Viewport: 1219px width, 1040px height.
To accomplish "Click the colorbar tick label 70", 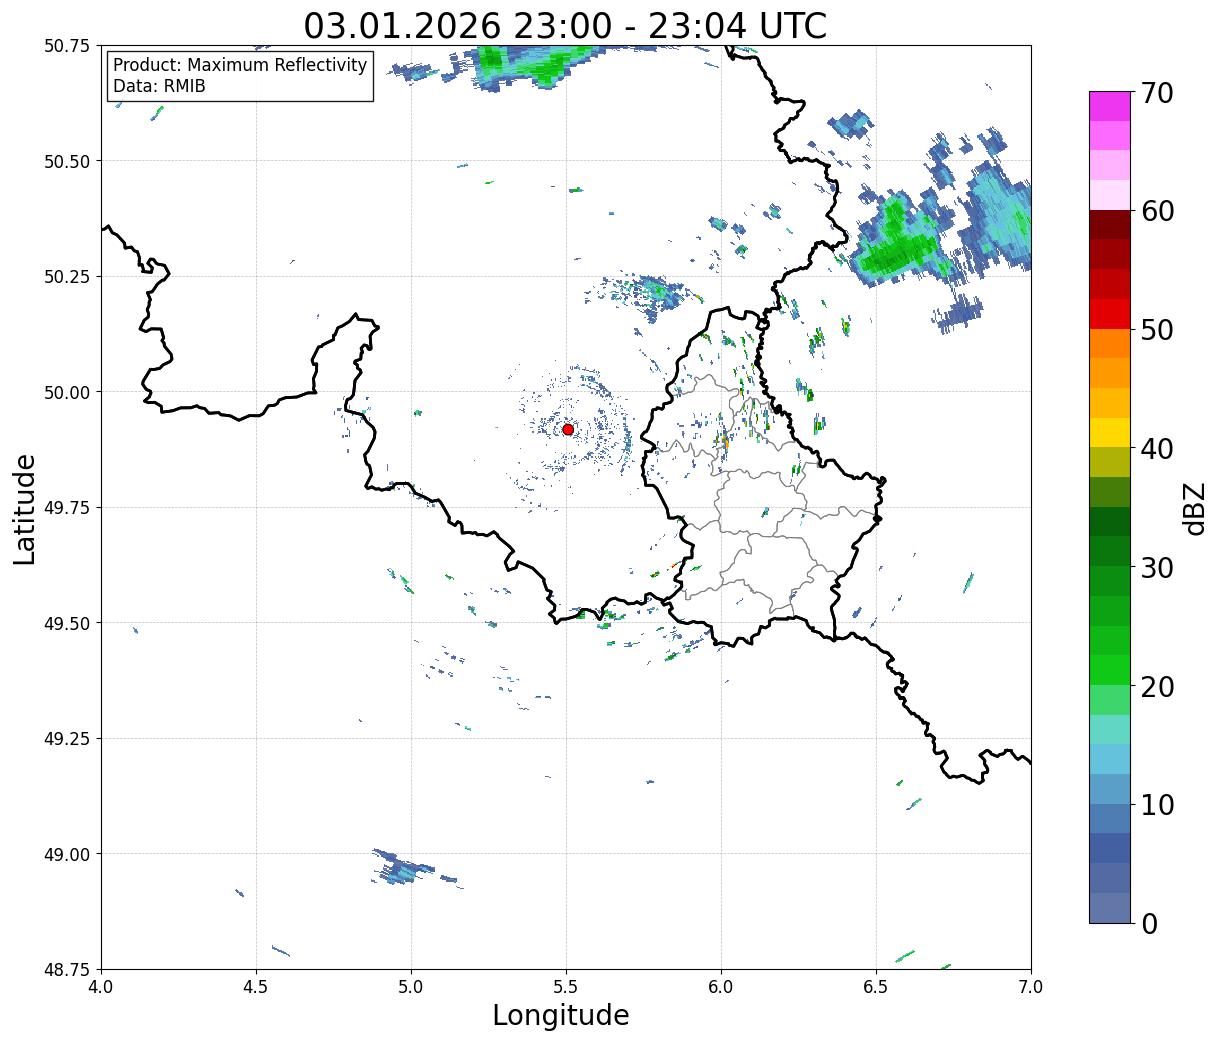I will click(1156, 93).
